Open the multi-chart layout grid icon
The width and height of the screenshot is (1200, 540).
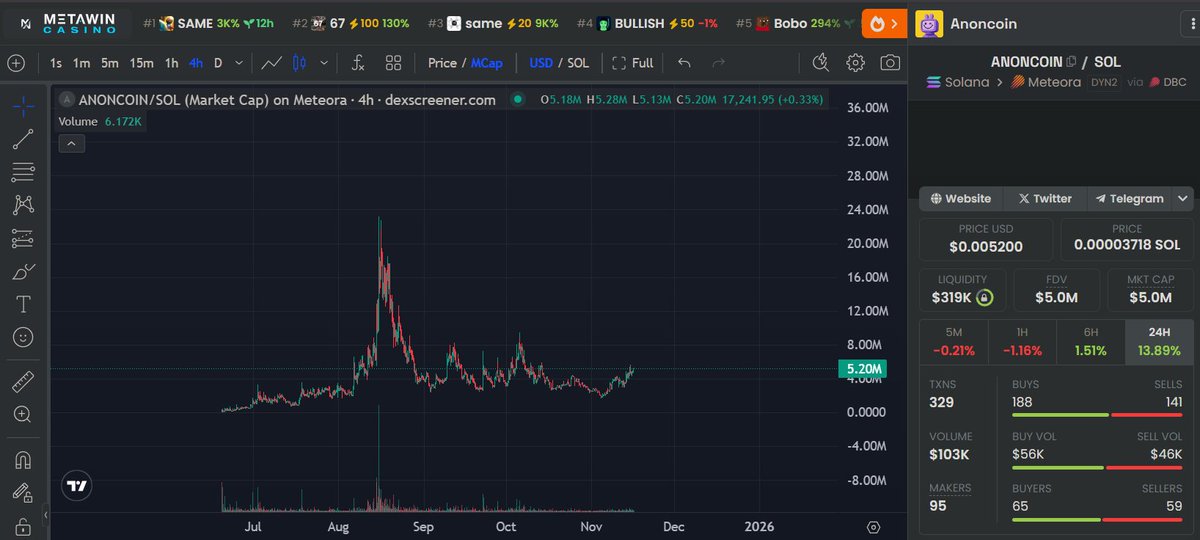tap(394, 63)
